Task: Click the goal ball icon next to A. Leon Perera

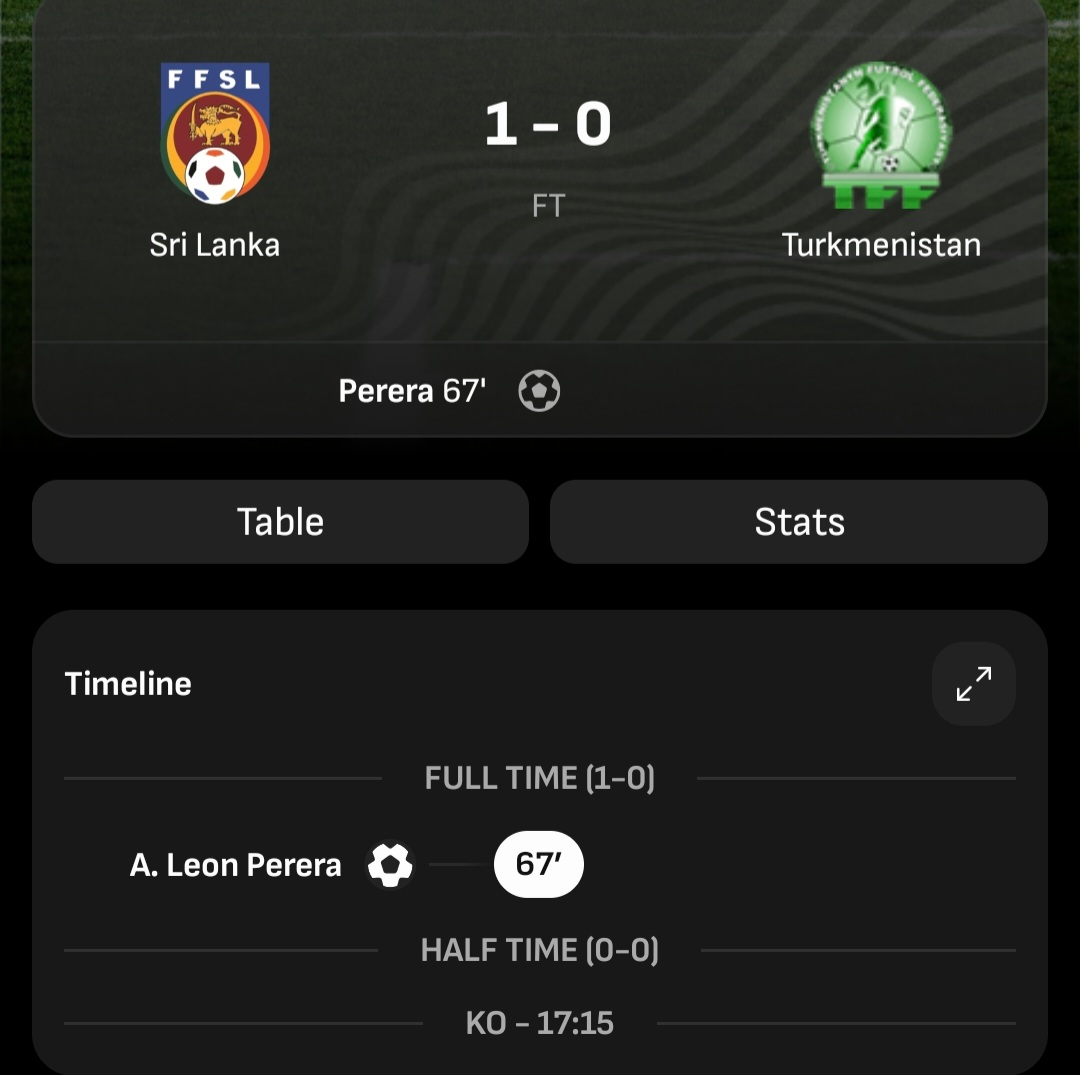Action: pyautogui.click(x=390, y=865)
